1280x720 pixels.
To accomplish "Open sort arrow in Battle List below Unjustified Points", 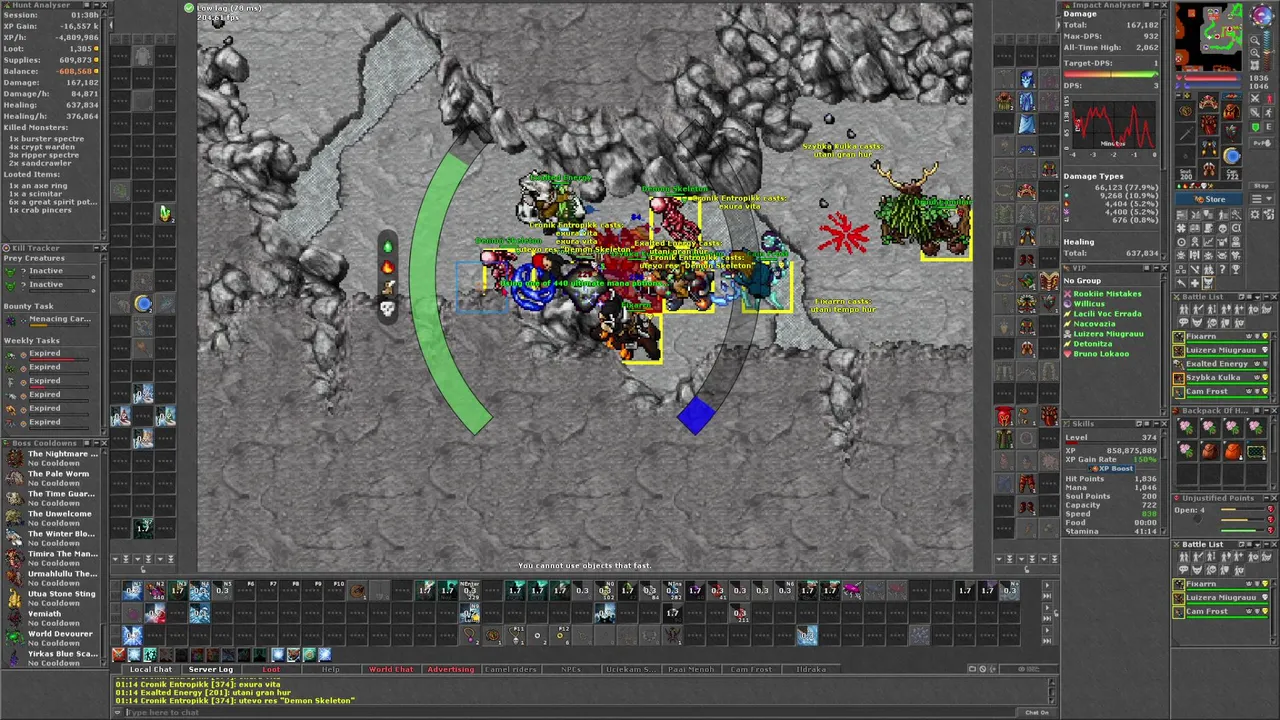I will [1256, 545].
